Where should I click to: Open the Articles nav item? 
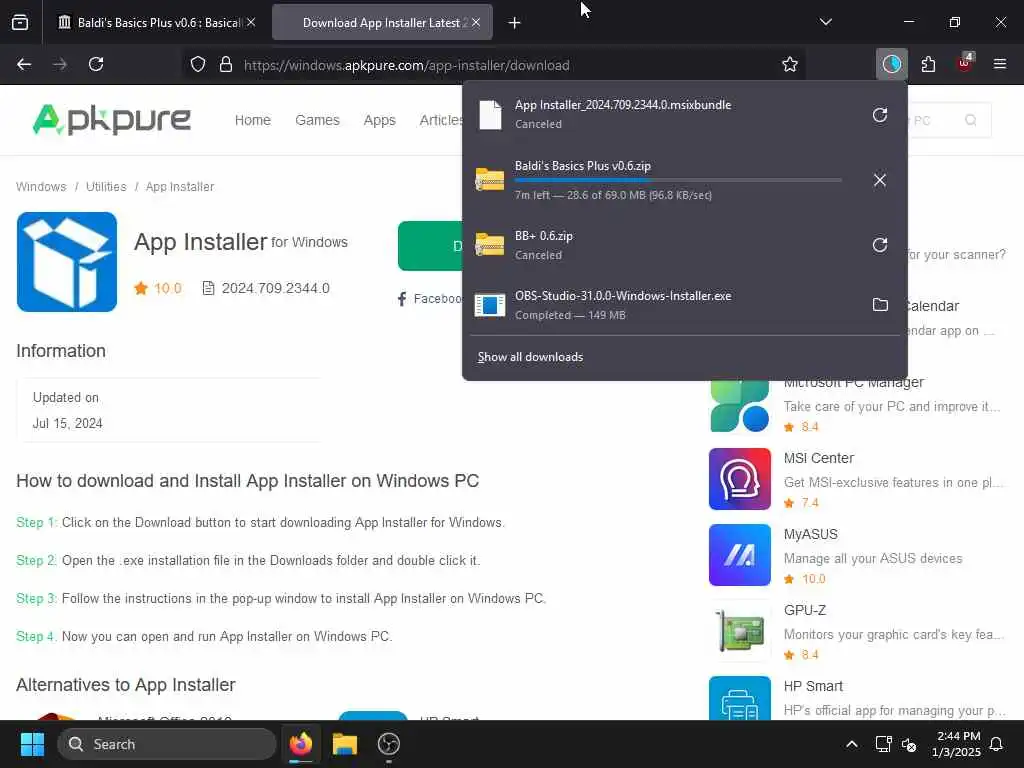[441, 120]
